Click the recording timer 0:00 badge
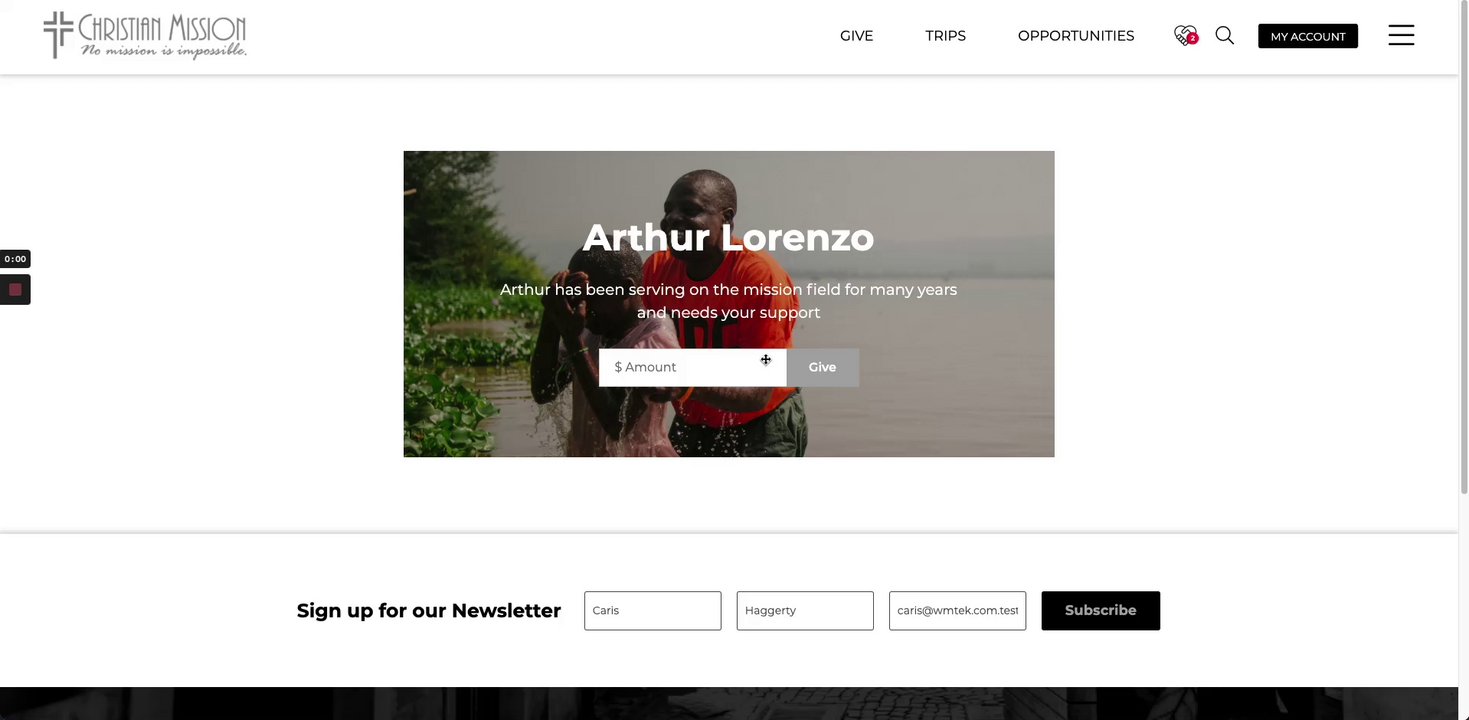Image resolution: width=1469 pixels, height=720 pixels. point(15,259)
